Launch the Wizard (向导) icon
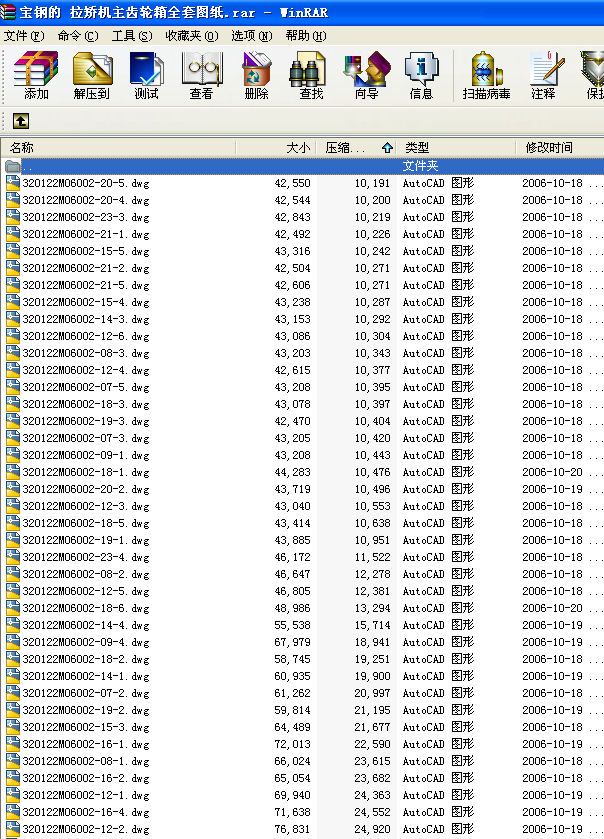This screenshot has width=604, height=839. click(366, 76)
